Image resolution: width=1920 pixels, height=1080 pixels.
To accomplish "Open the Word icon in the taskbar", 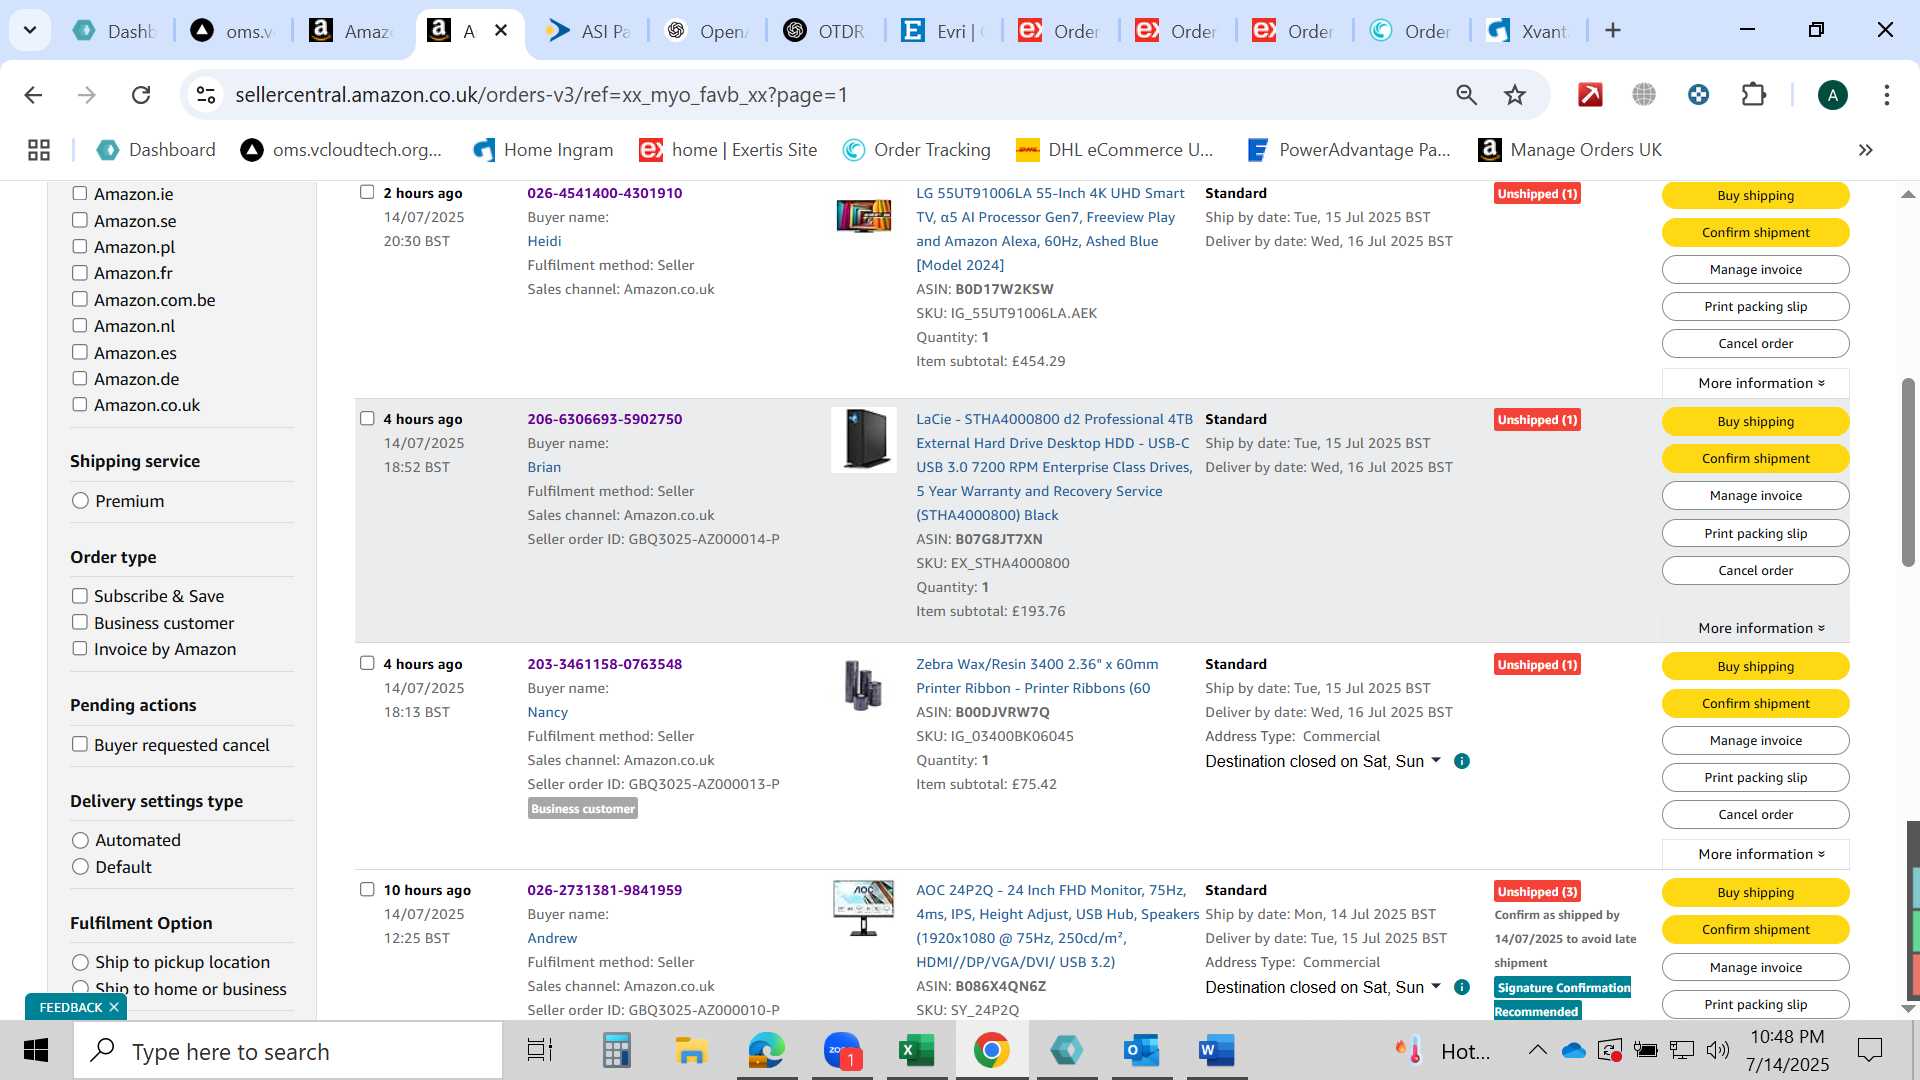I will click(x=1215, y=1051).
